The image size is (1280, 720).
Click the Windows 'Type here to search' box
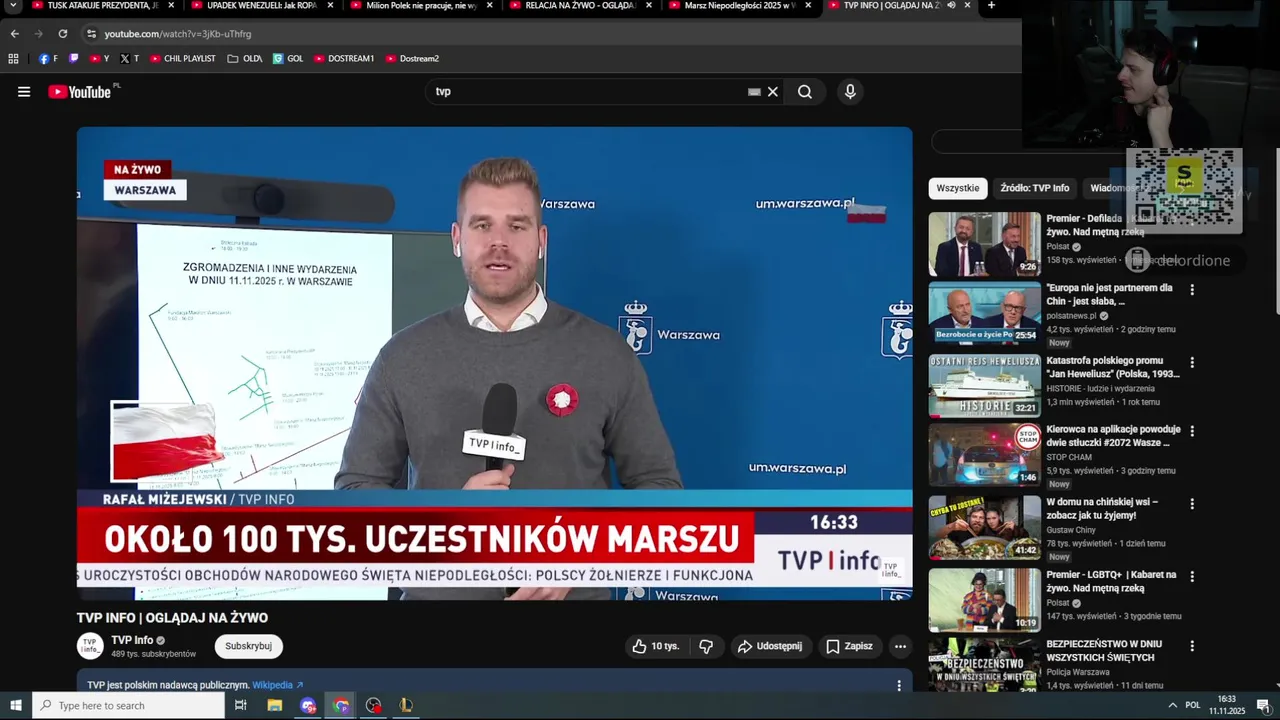click(128, 705)
